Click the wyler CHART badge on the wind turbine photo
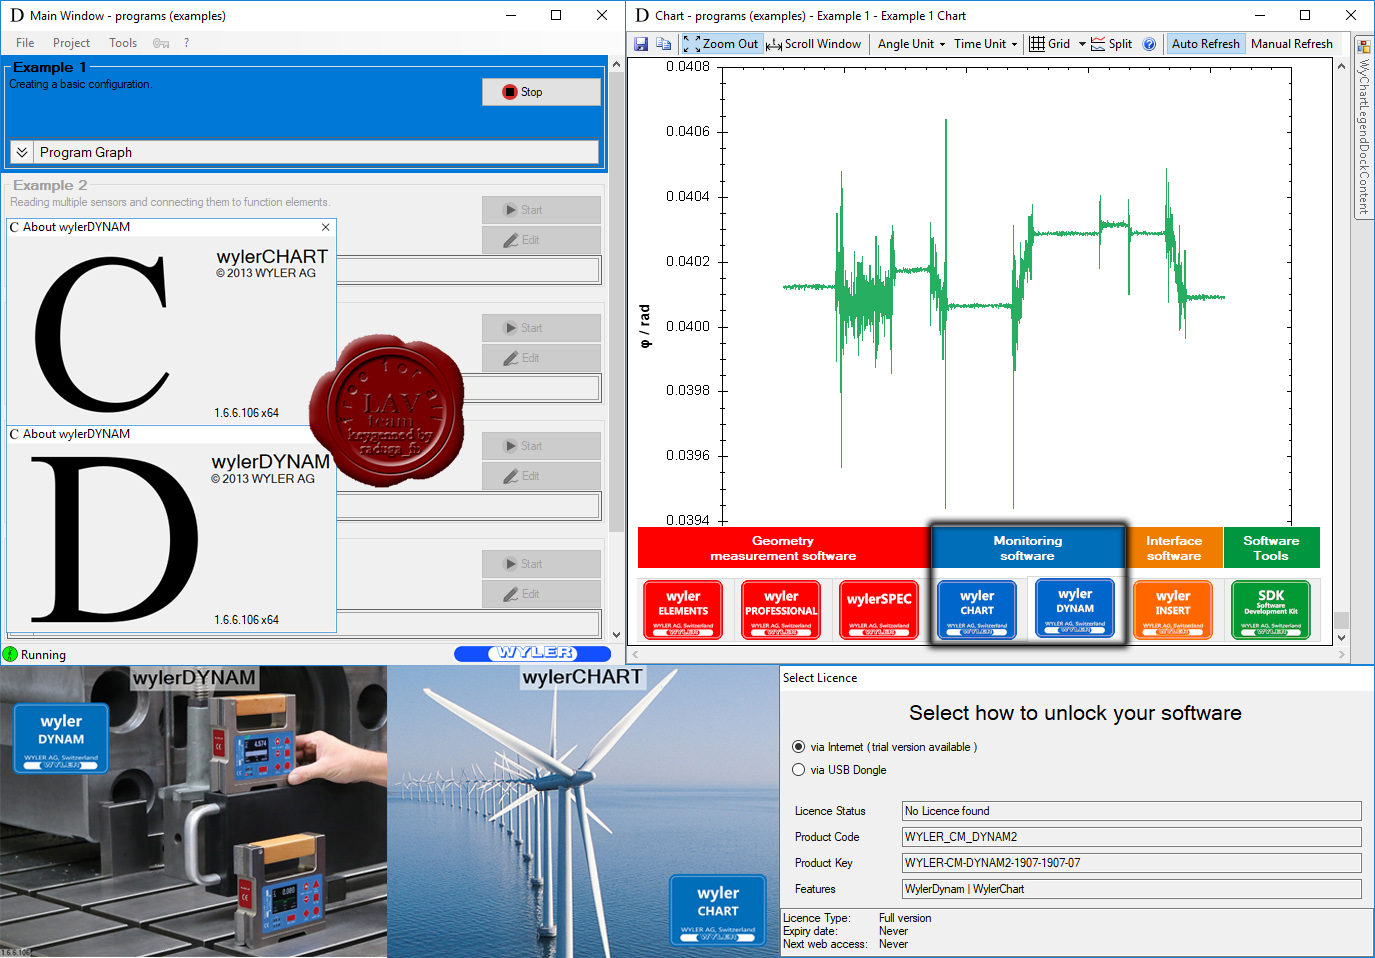This screenshot has width=1375, height=958. point(718,910)
